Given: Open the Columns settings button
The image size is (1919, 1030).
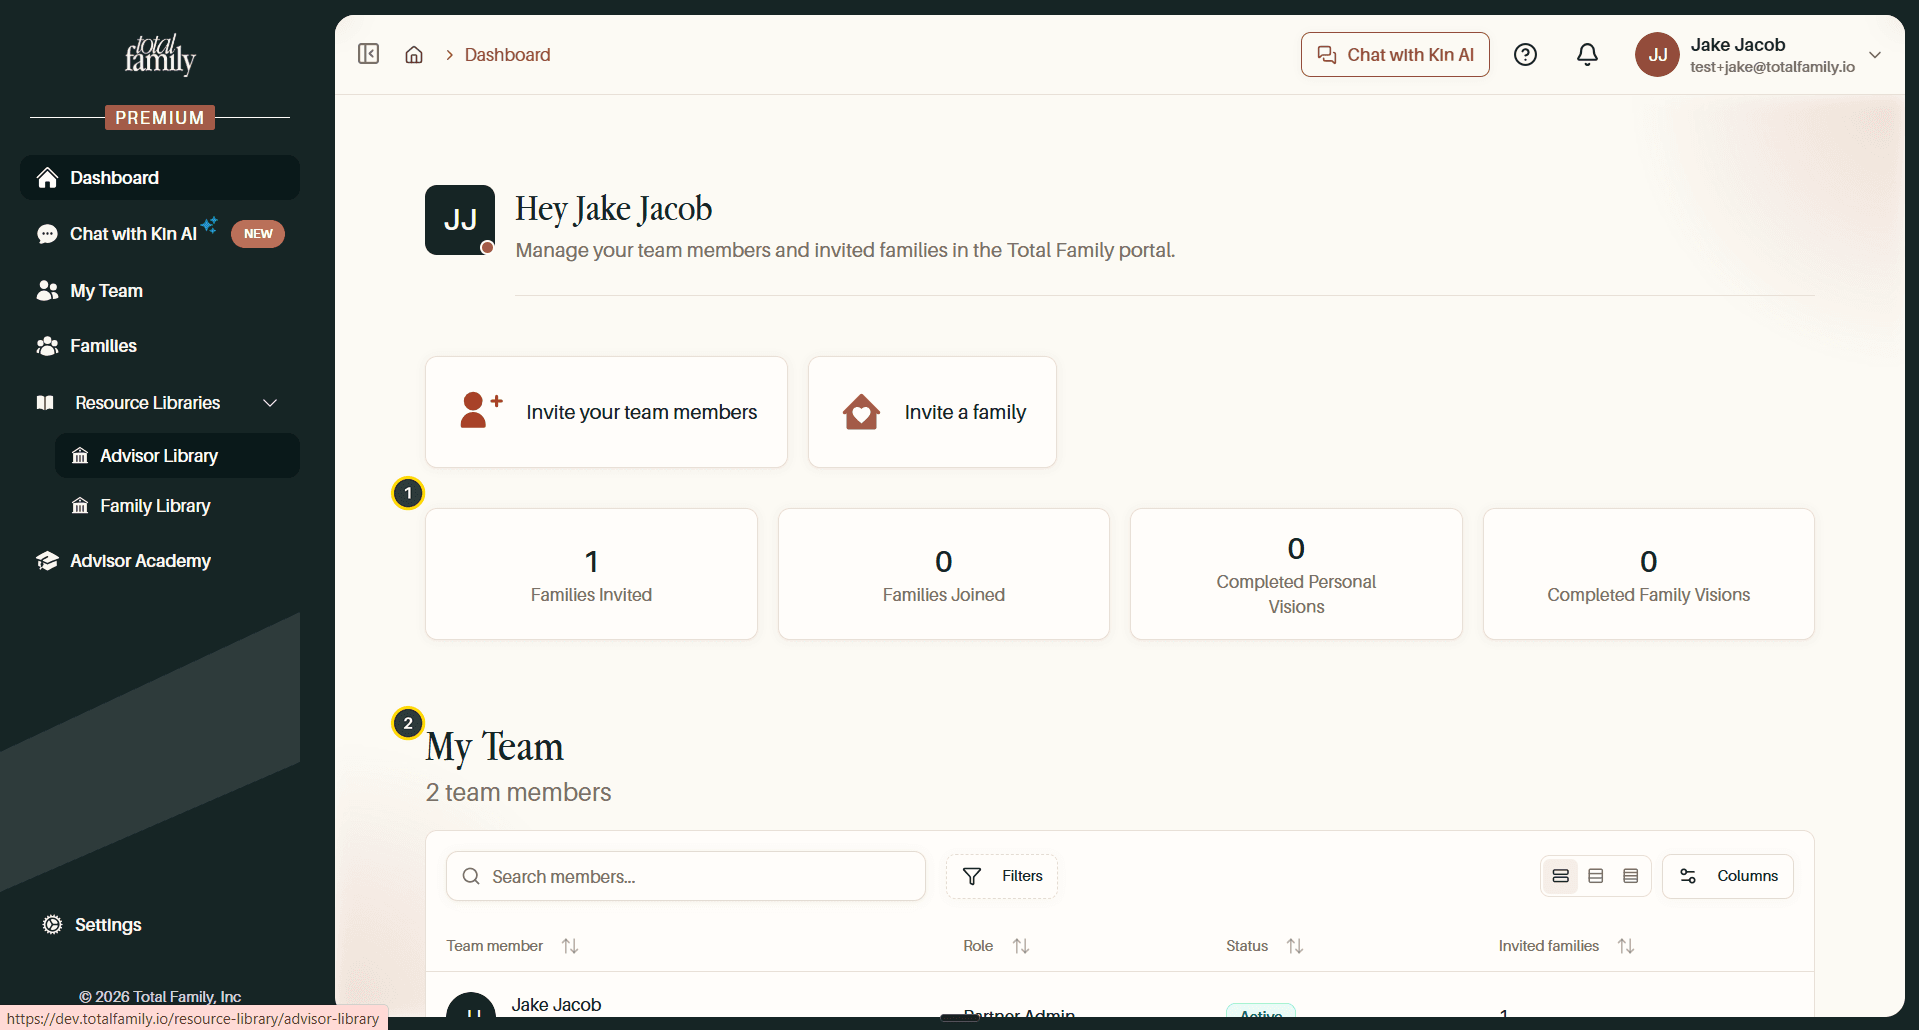Looking at the screenshot, I should pyautogui.click(x=1728, y=876).
